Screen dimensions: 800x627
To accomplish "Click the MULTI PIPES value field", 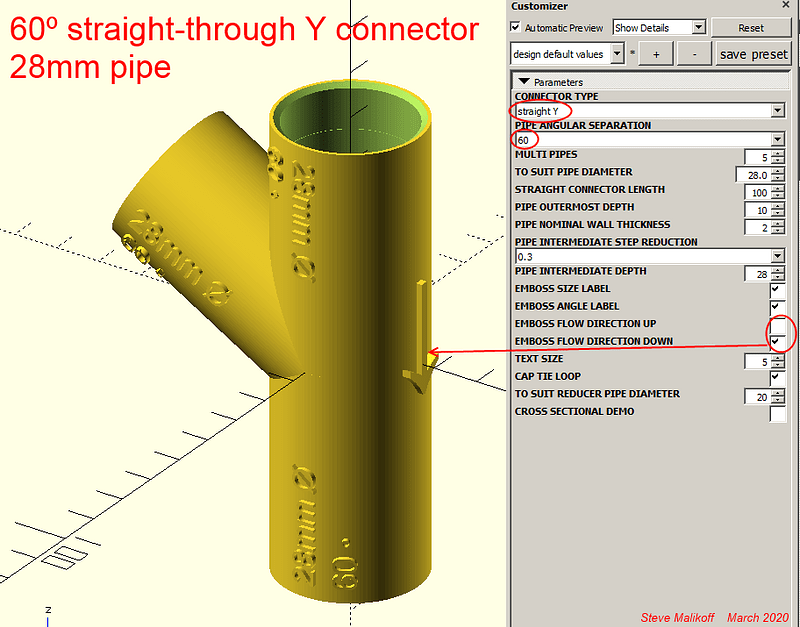I will 758,158.
